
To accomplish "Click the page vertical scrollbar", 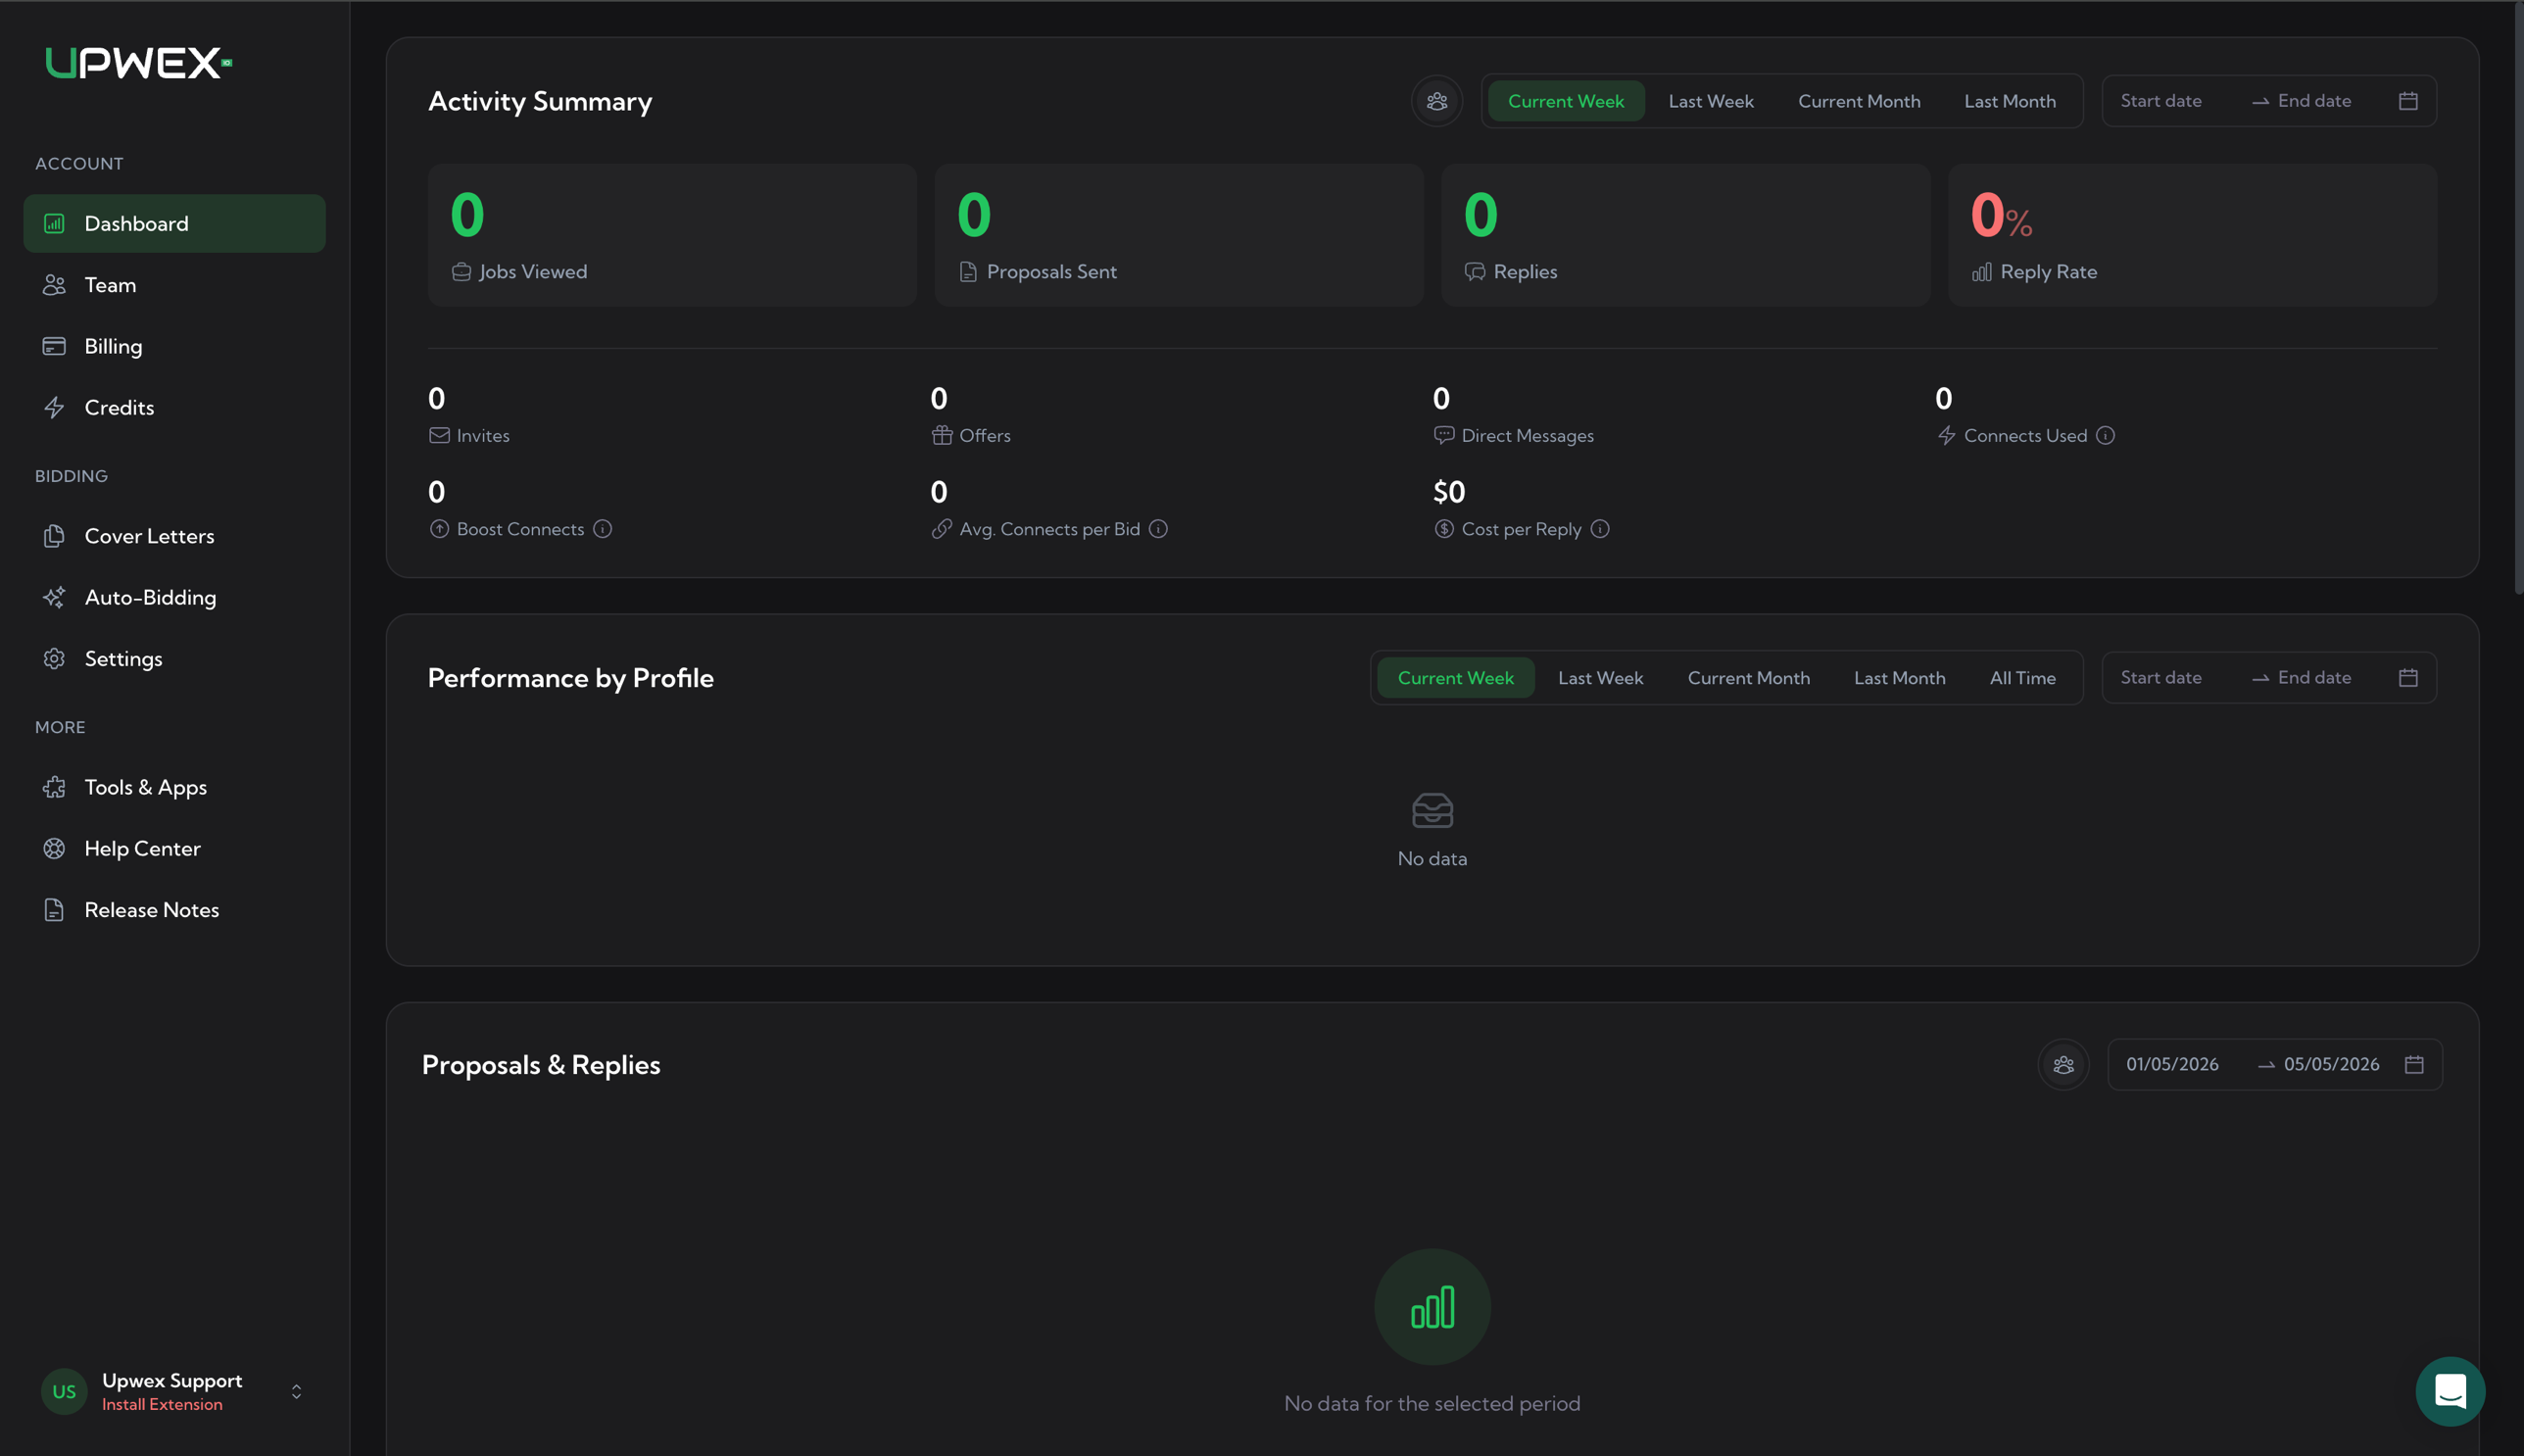I will click(2517, 300).
